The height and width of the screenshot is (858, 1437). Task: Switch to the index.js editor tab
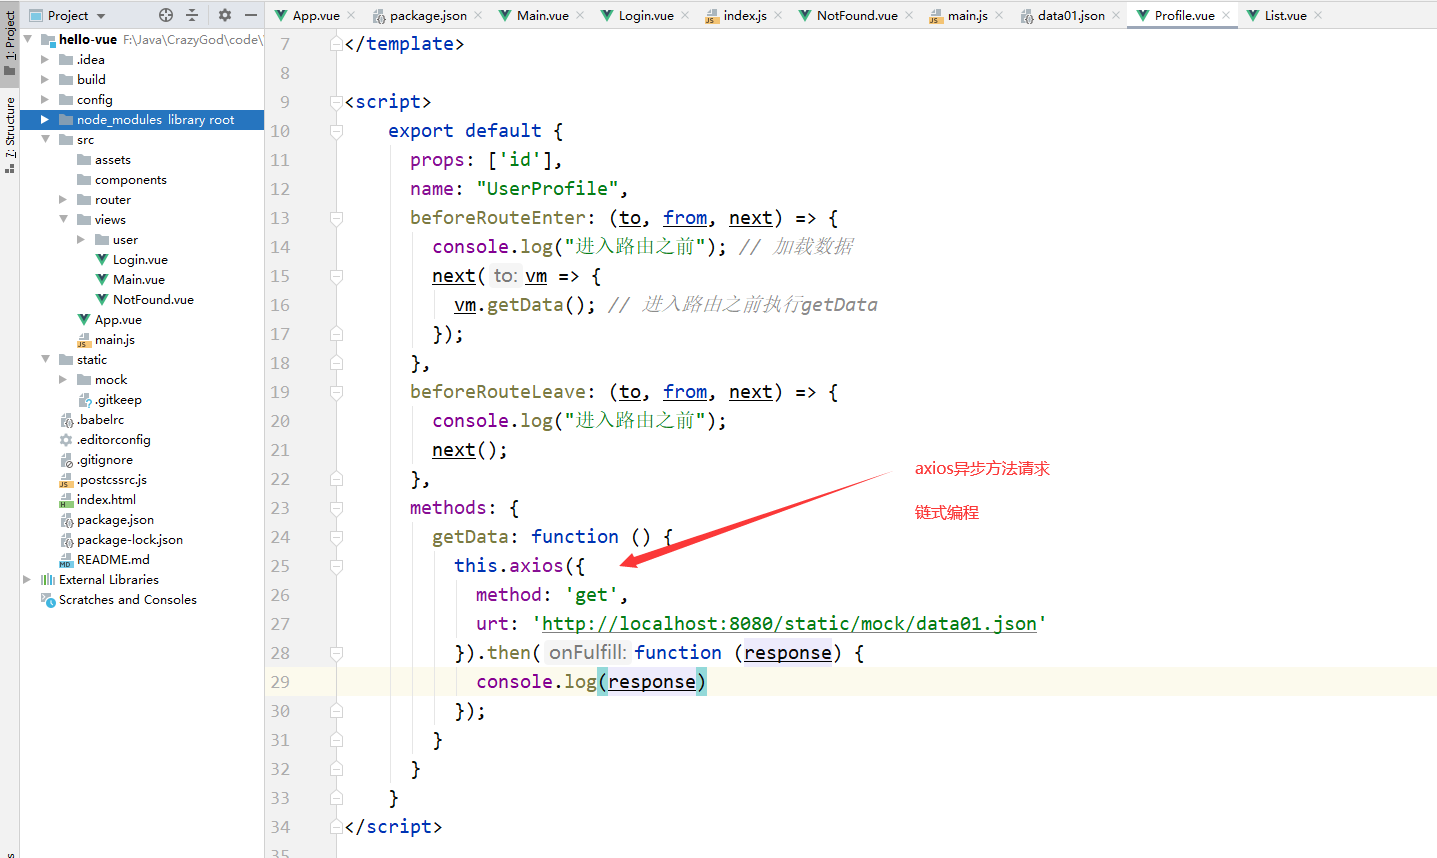[736, 15]
